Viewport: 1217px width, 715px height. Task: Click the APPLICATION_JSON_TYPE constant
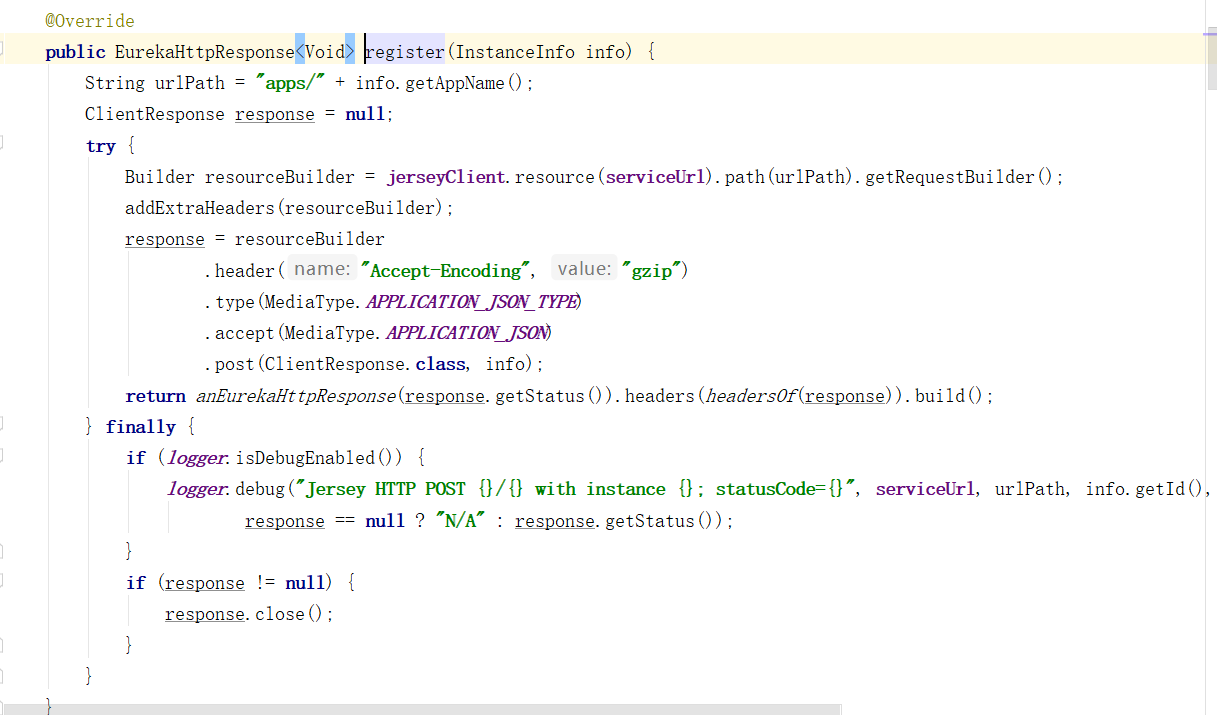pyautogui.click(x=473, y=302)
